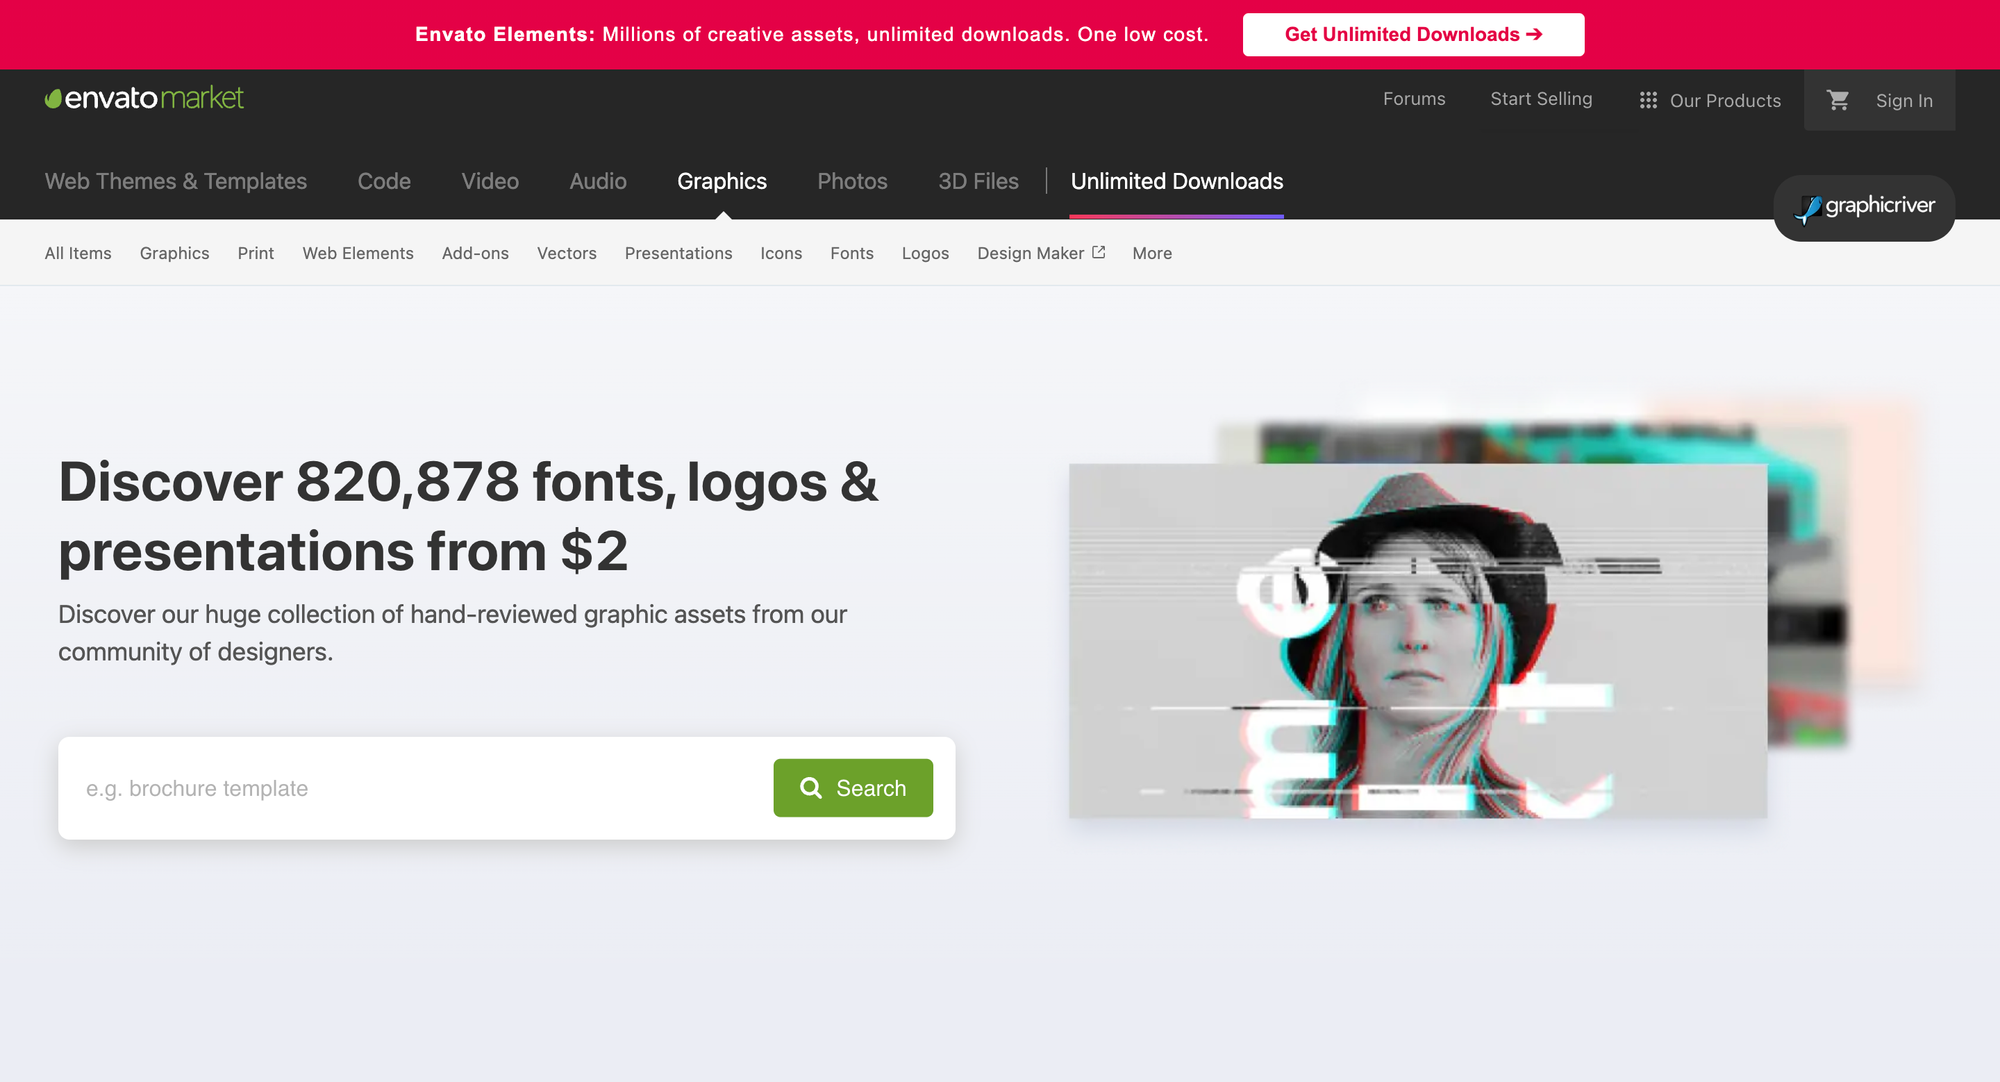Click the GraphicRiver badge logo
The image size is (2000, 1082).
pos(1864,207)
